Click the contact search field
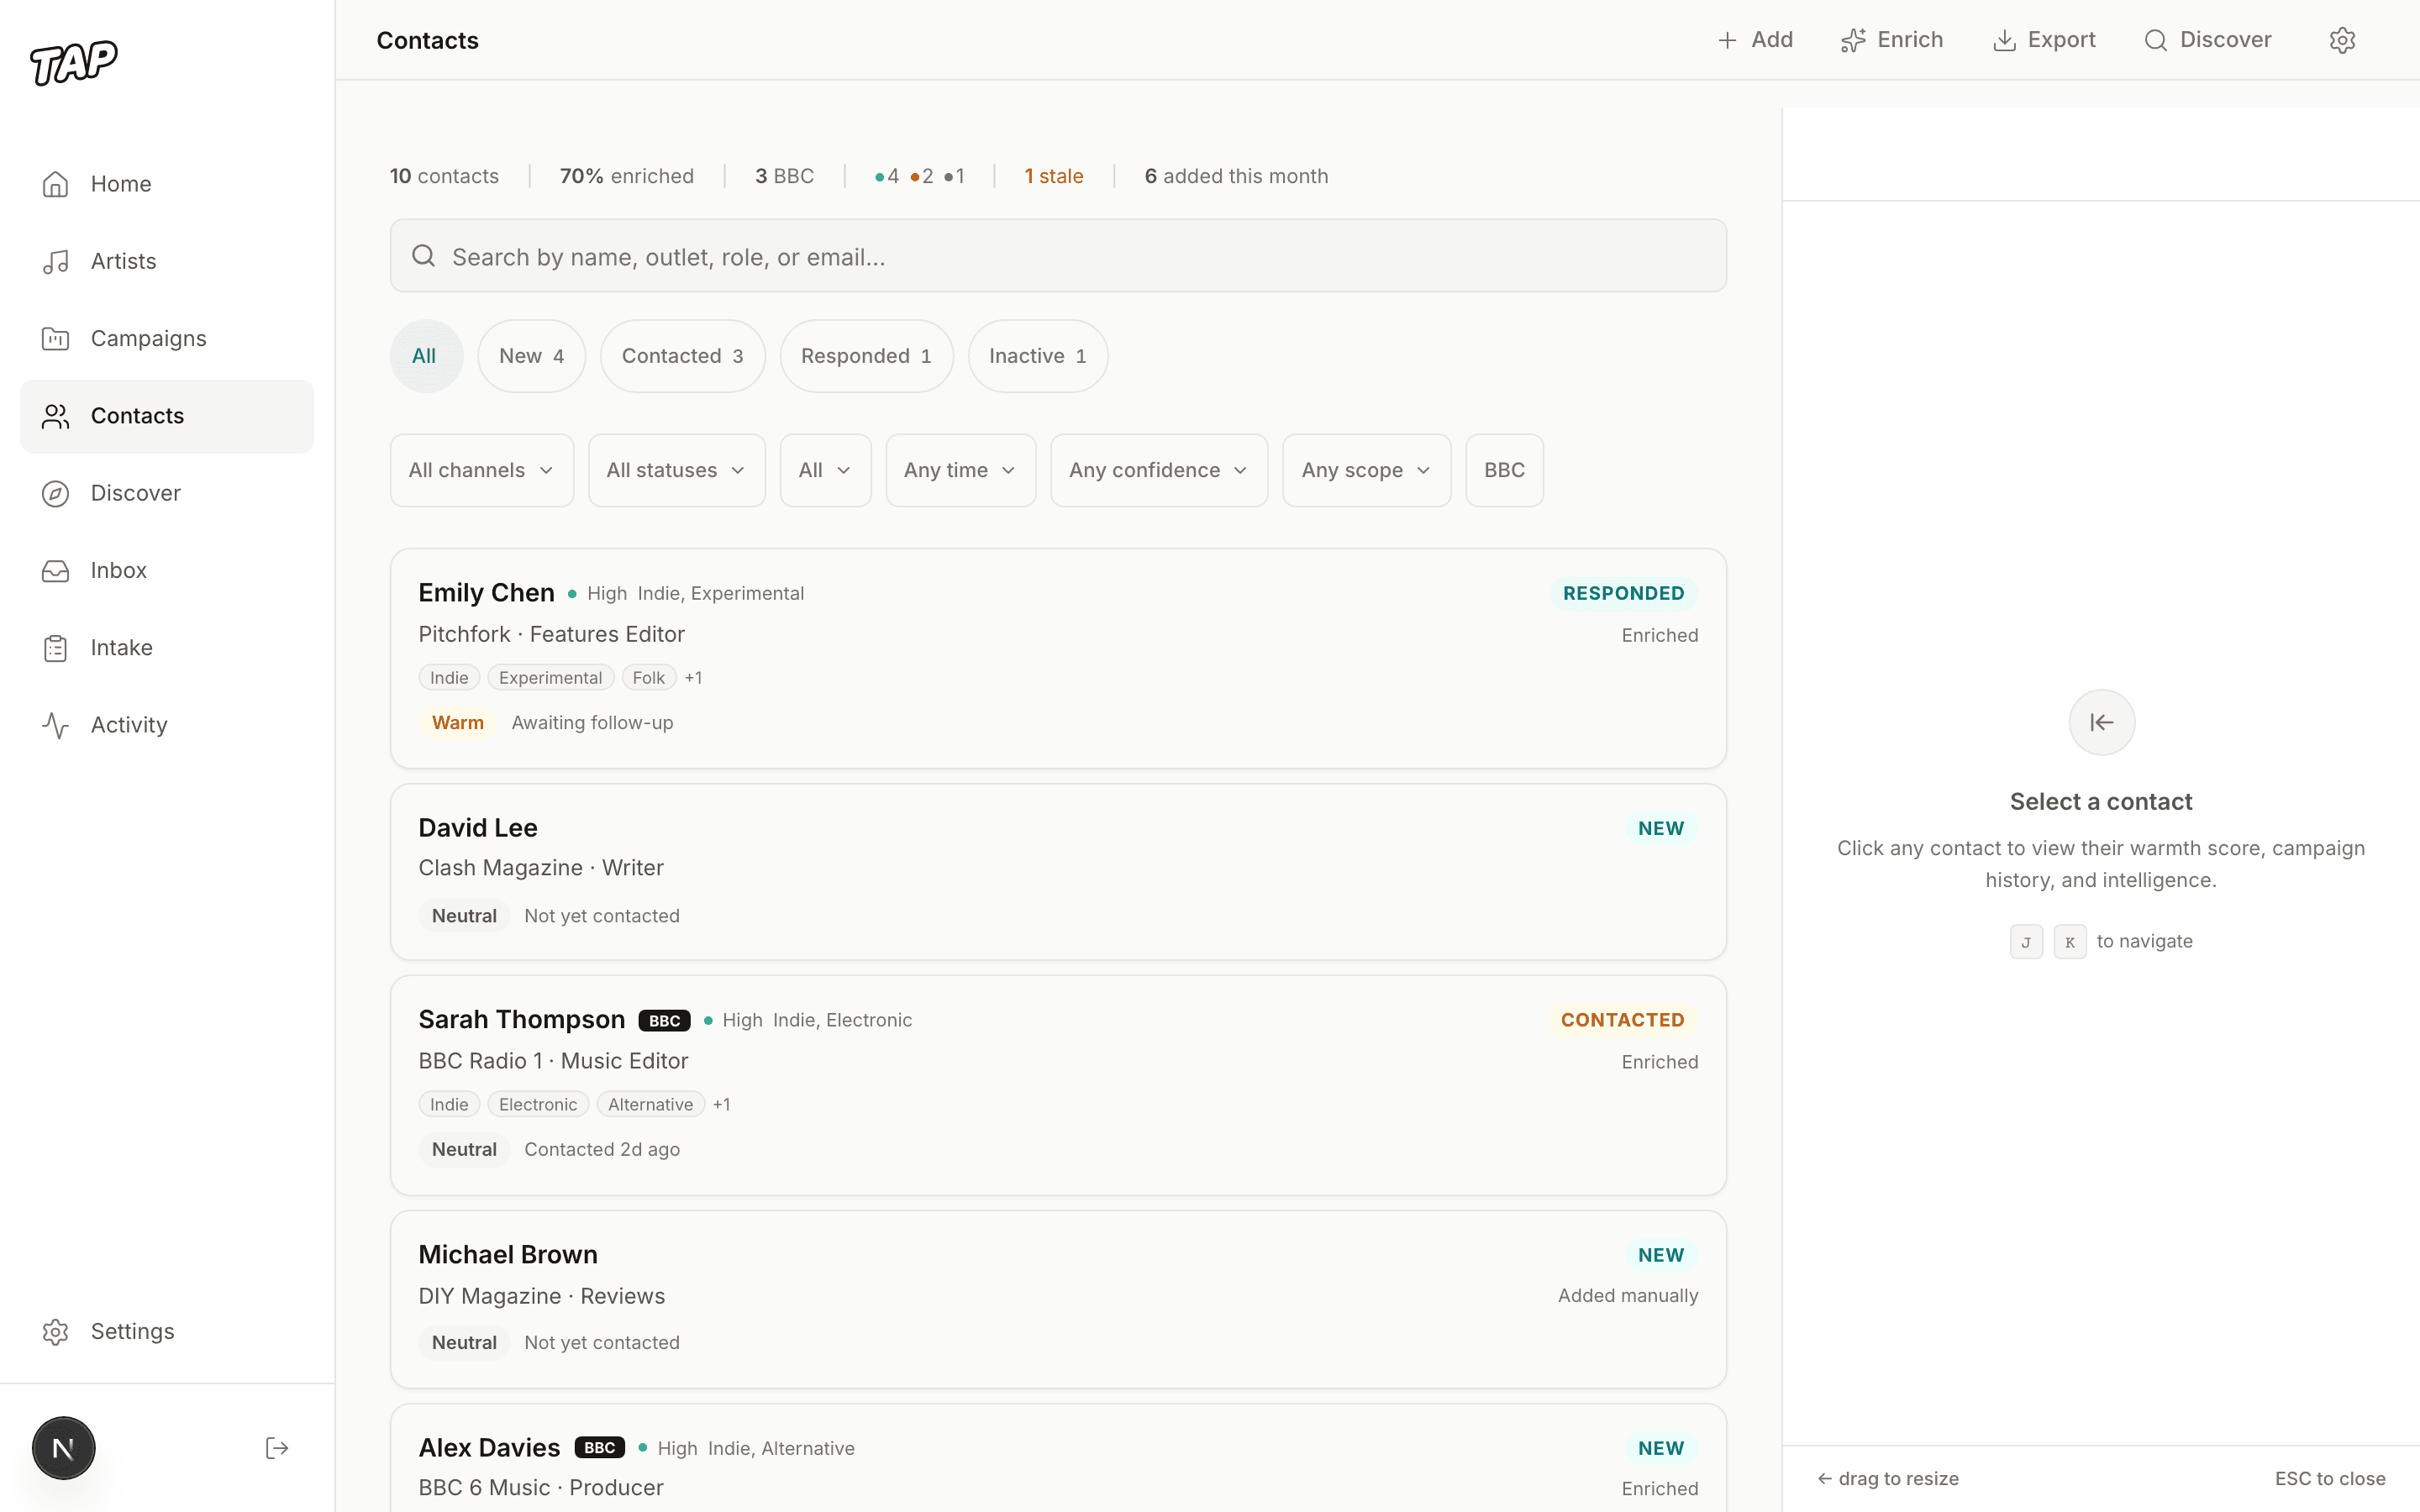The height and width of the screenshot is (1512, 2420). coord(1057,255)
